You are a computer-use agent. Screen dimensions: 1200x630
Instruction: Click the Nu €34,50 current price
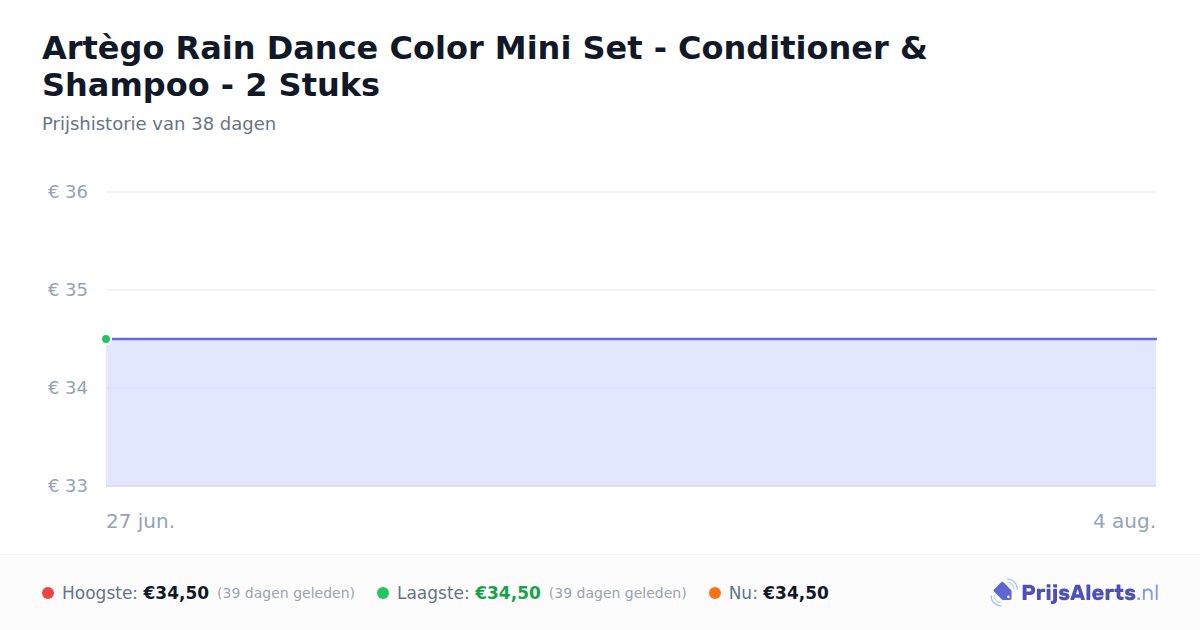click(796, 593)
